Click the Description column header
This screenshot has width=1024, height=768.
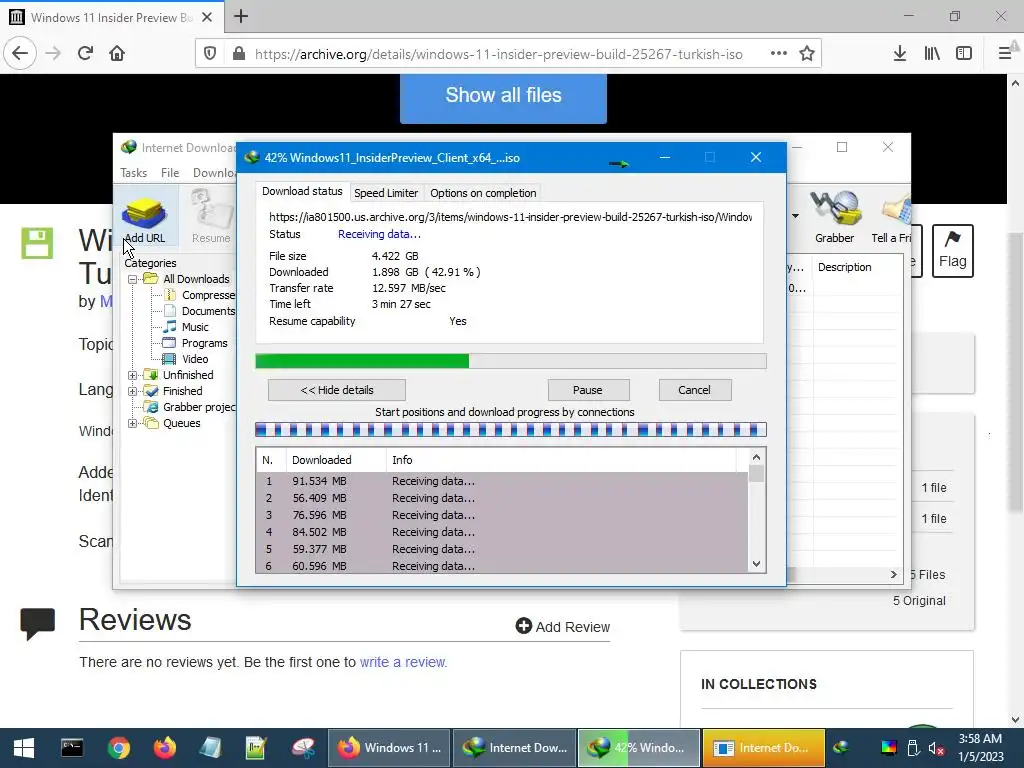pyautogui.click(x=857, y=267)
